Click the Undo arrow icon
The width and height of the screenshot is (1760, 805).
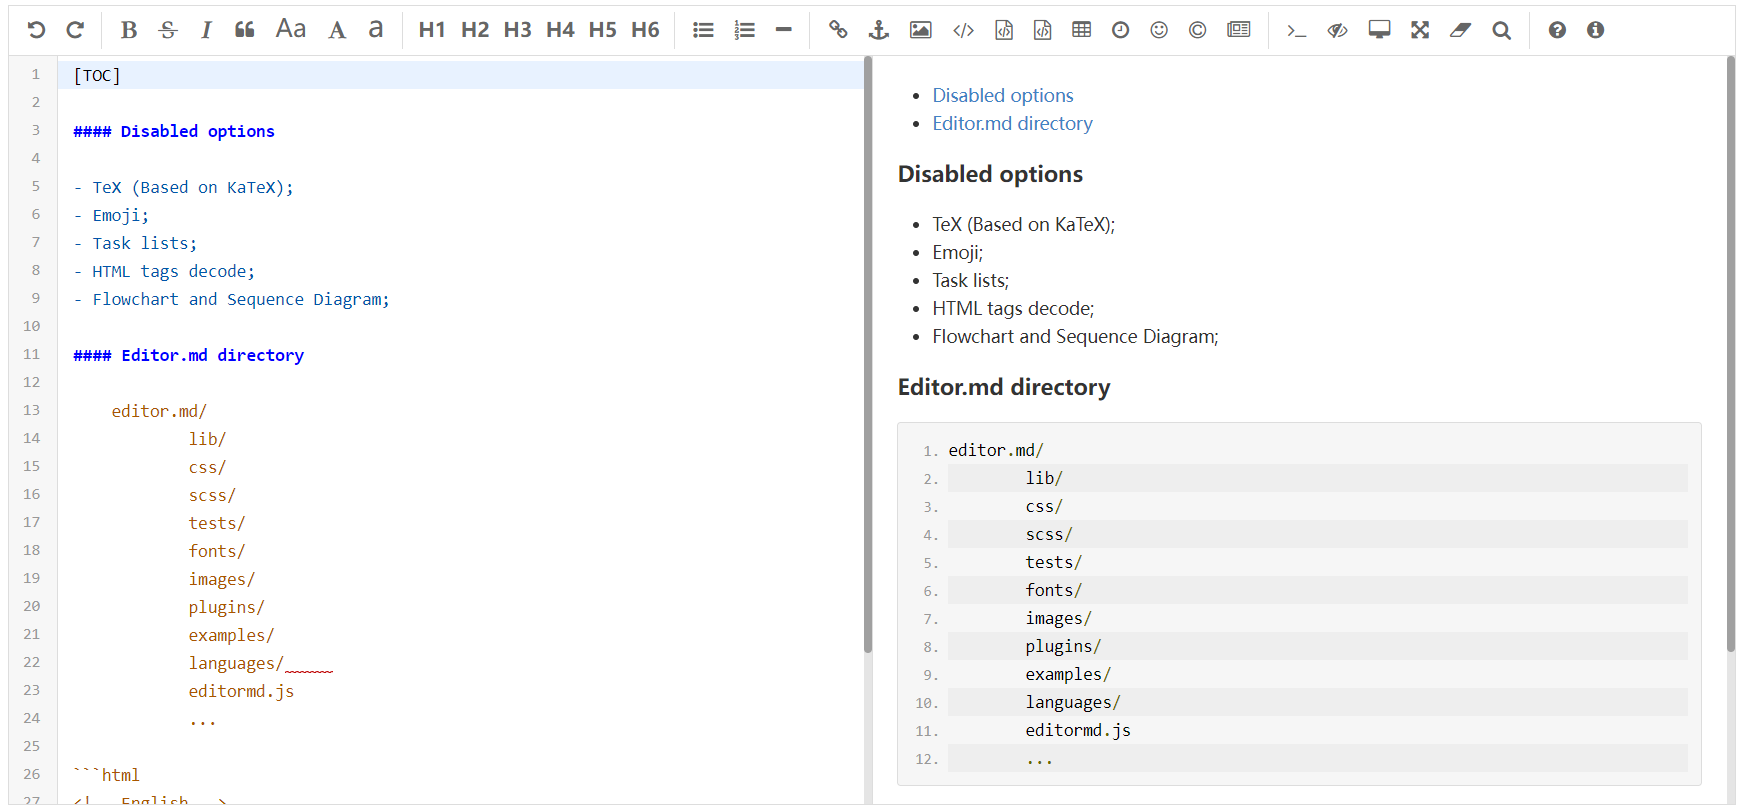36,30
